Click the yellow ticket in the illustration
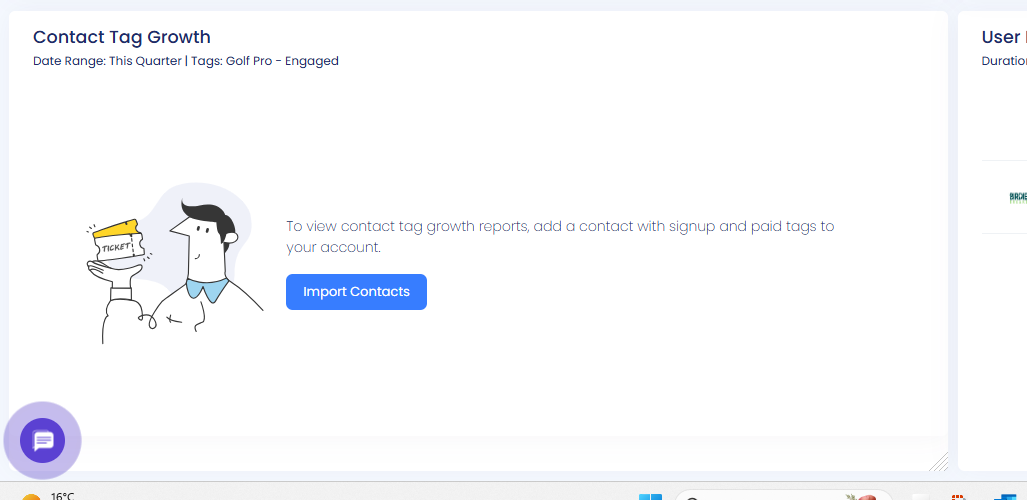The height and width of the screenshot is (500, 1027). point(114,239)
